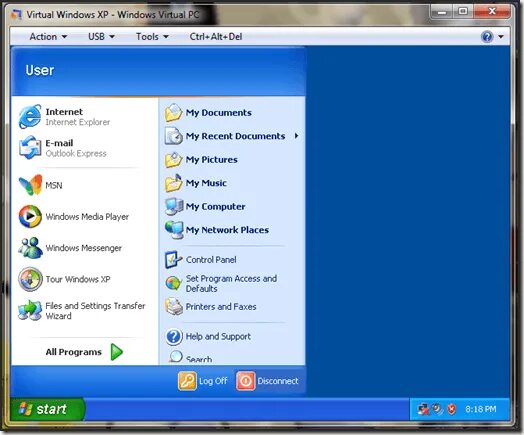
Task: Click the red security shield tray icon
Action: [x=451, y=409]
